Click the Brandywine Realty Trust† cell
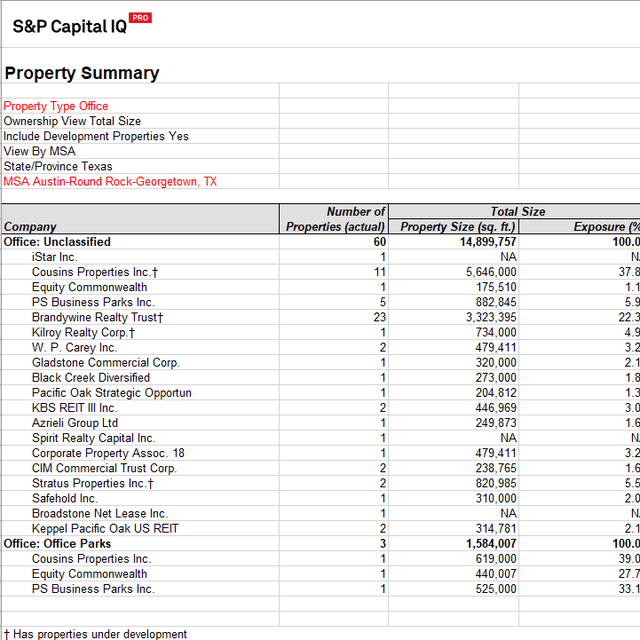640x640 pixels. coord(141,317)
